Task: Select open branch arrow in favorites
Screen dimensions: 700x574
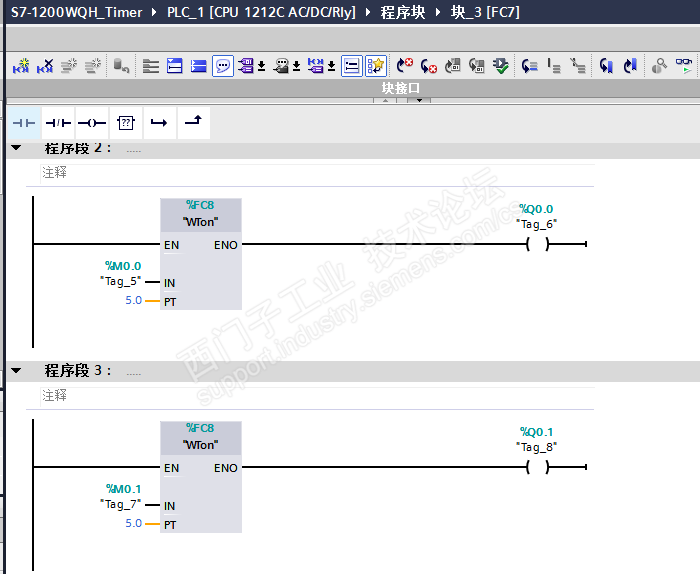Action: point(159,123)
